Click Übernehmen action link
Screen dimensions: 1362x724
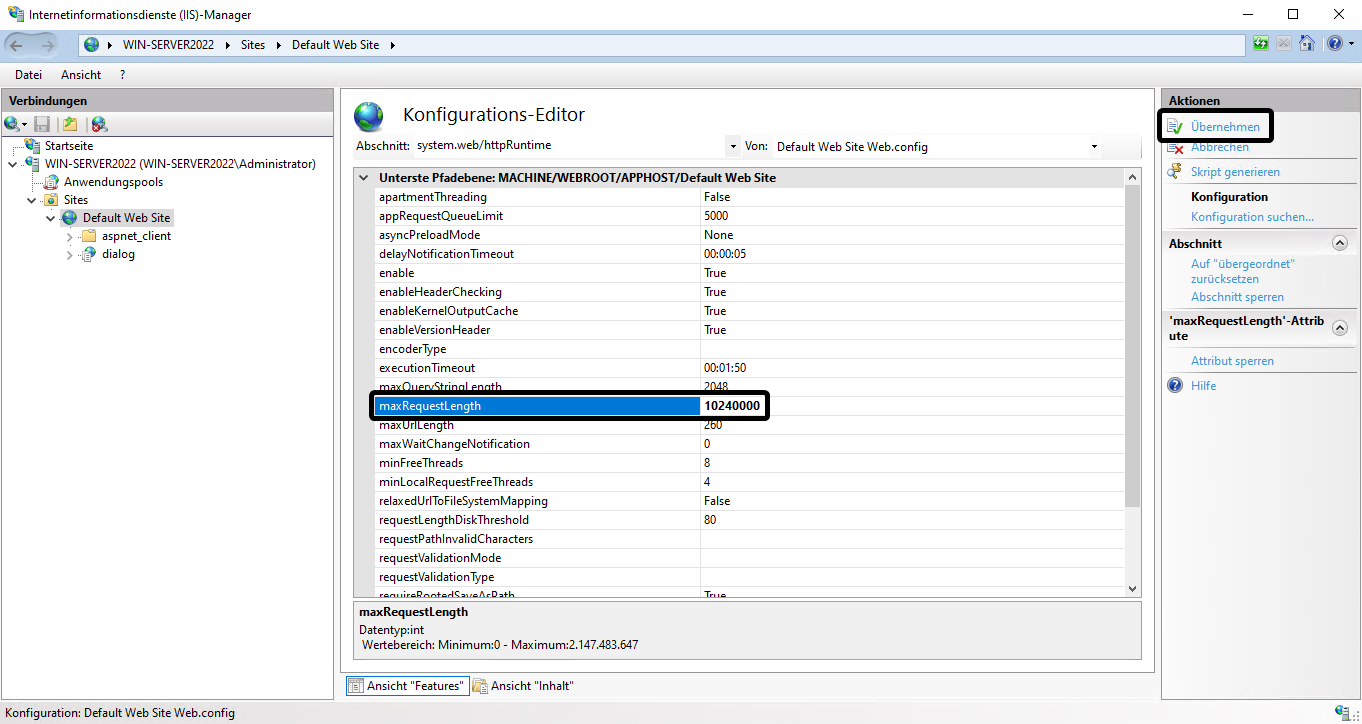pyautogui.click(x=1225, y=127)
